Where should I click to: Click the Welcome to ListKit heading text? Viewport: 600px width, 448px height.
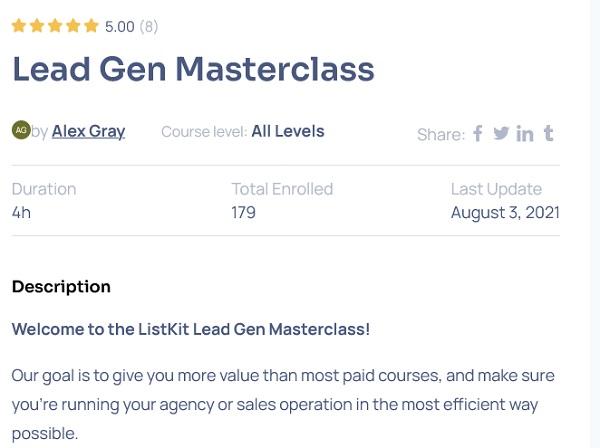click(191, 328)
